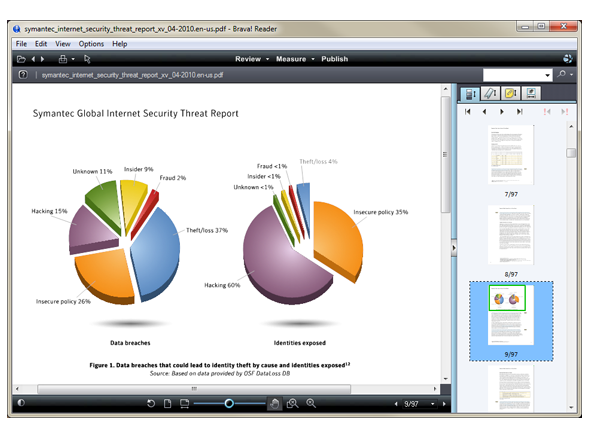Select the pointer selection tool
The height and width of the screenshot is (423, 591).
(x=87, y=59)
